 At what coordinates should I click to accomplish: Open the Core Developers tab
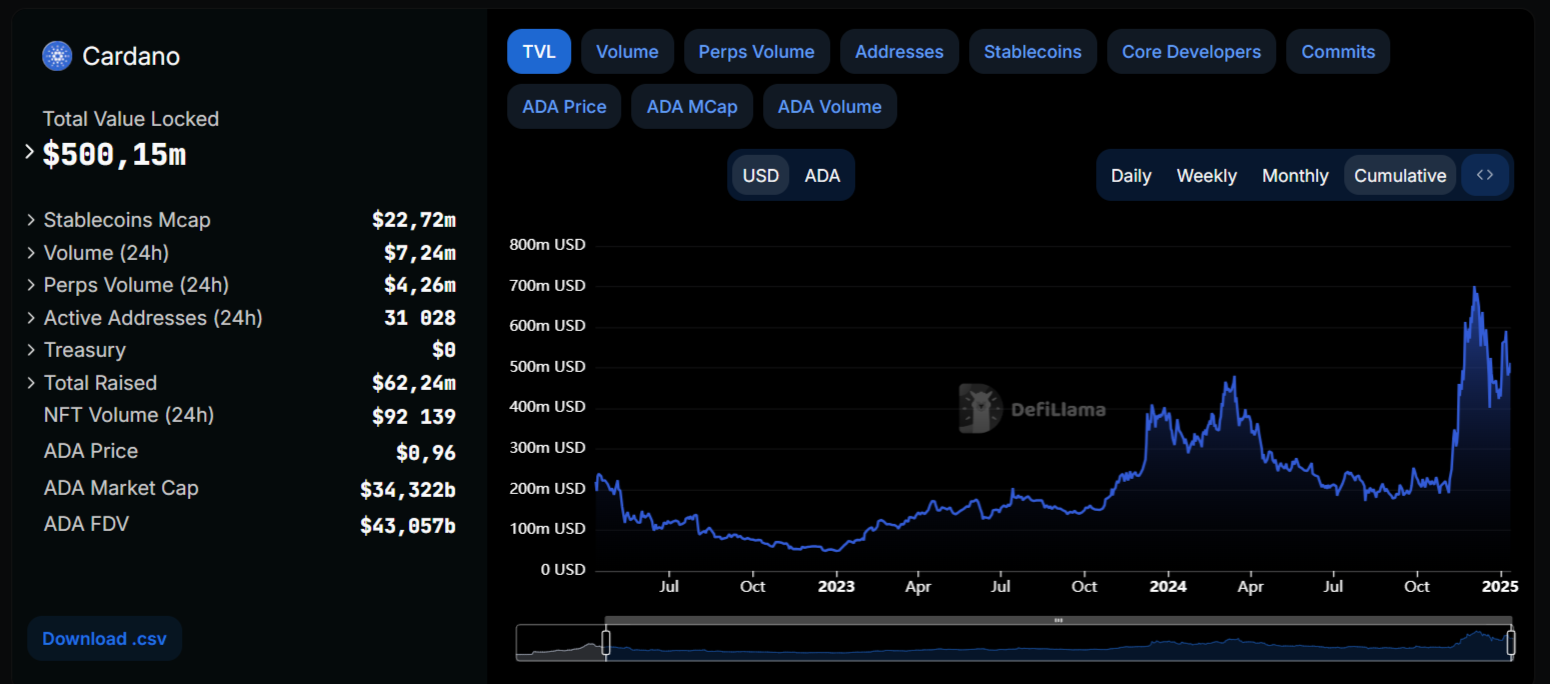tap(1191, 52)
